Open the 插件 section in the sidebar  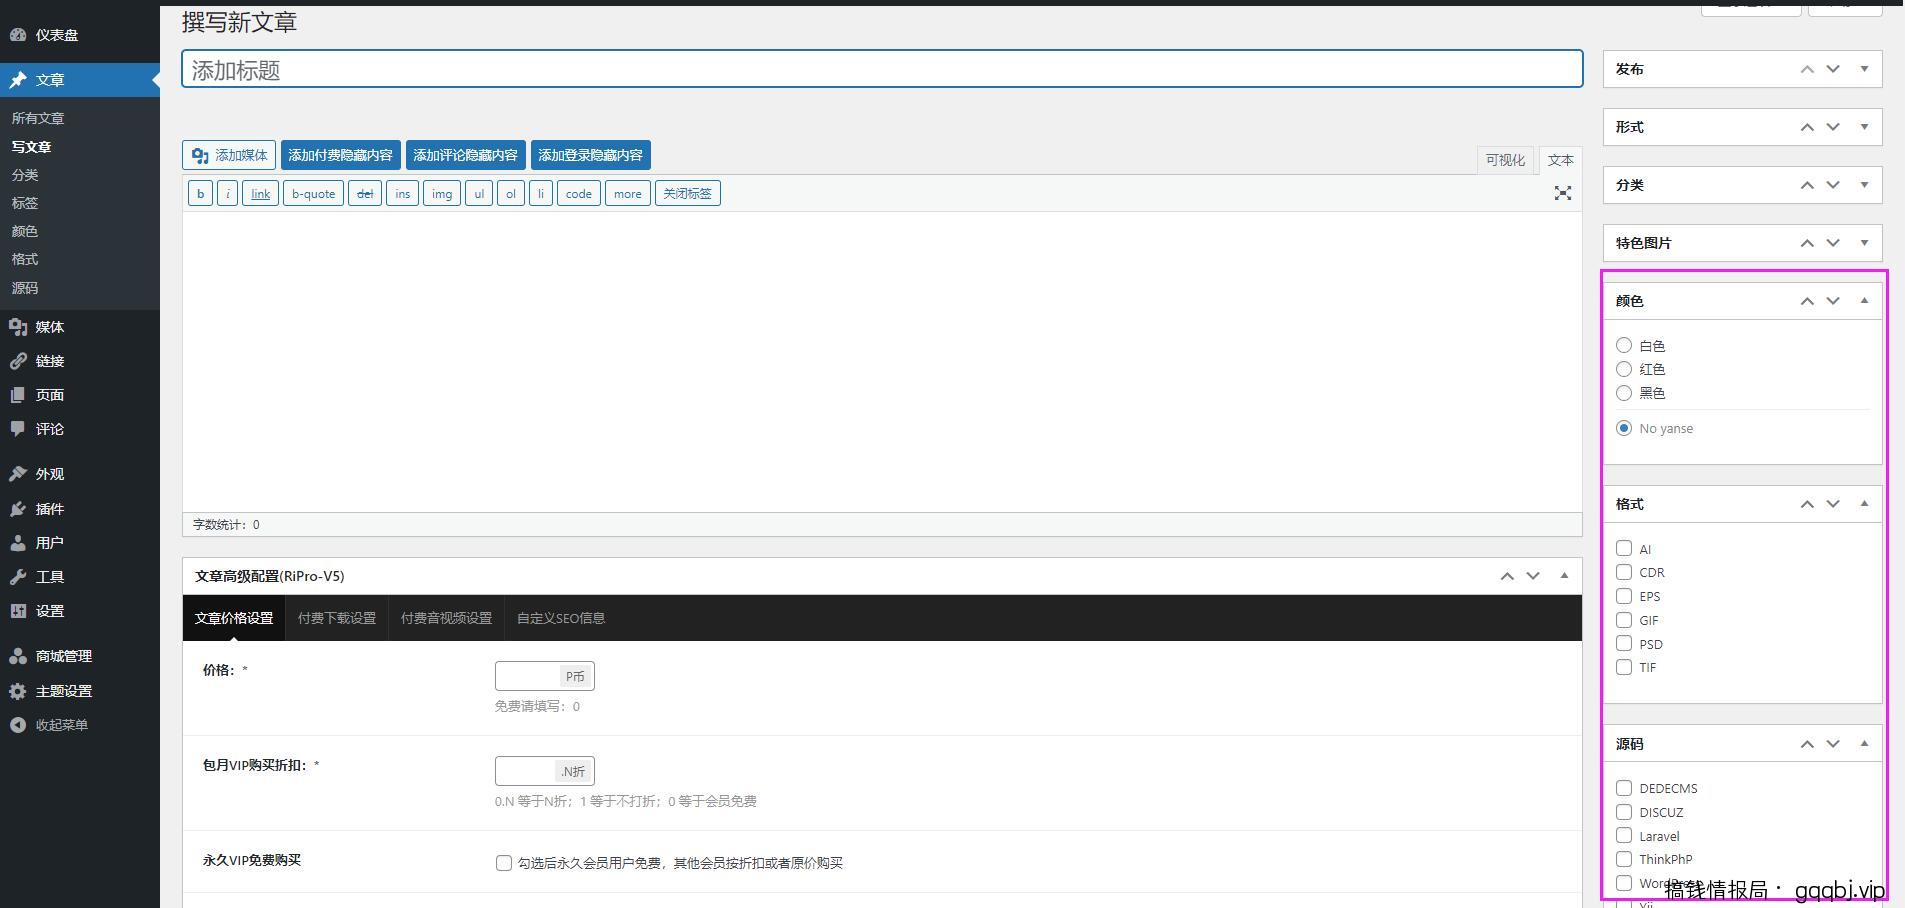coord(47,508)
